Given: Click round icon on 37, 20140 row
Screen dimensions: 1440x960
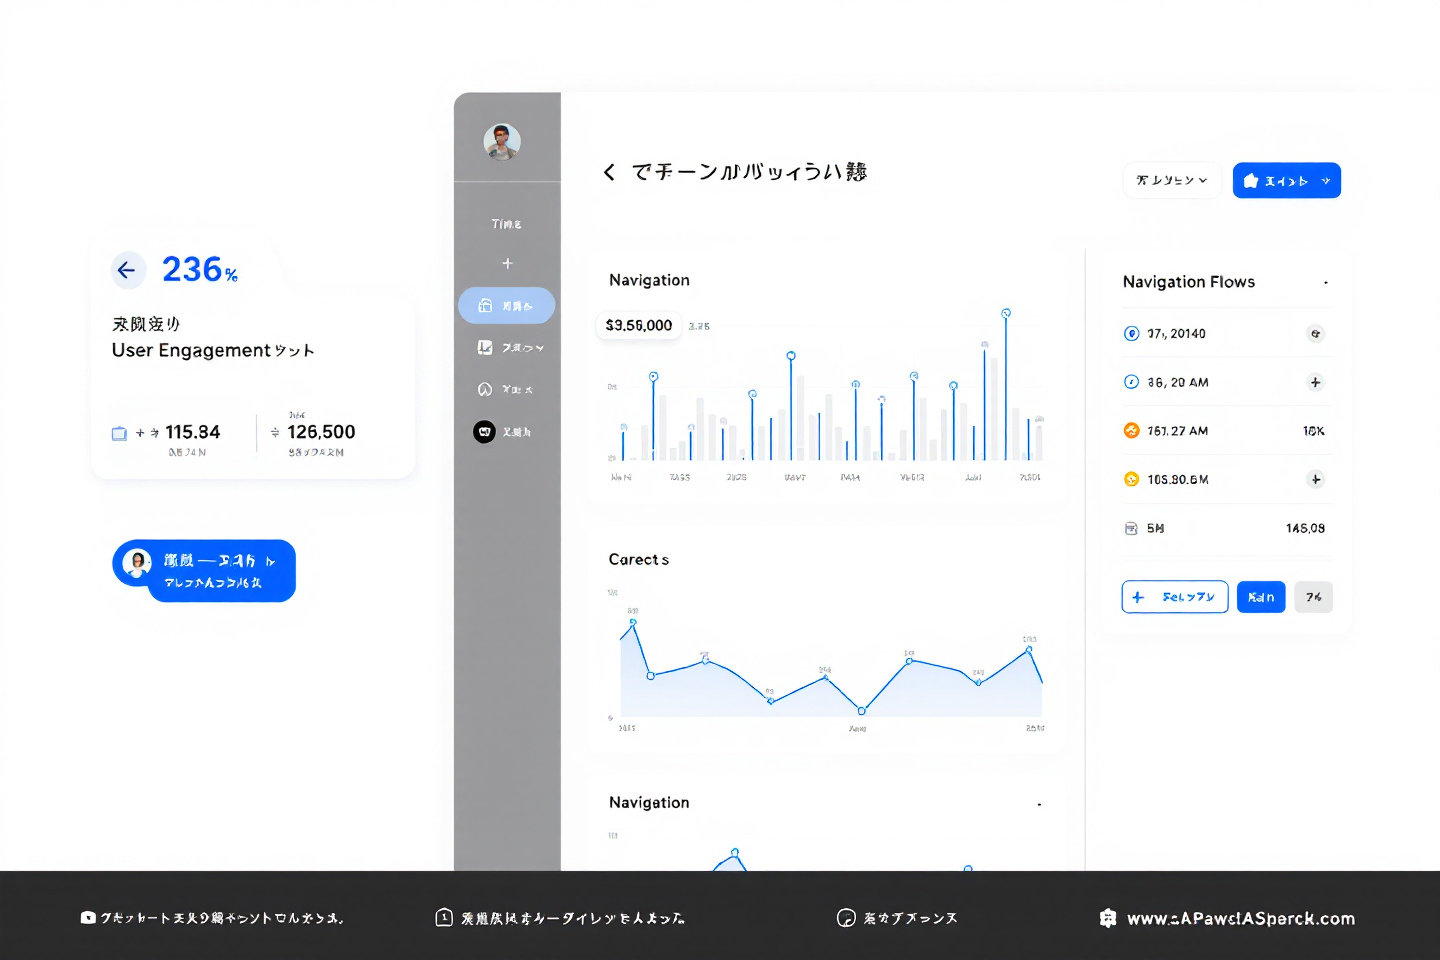Looking at the screenshot, I should [1316, 334].
